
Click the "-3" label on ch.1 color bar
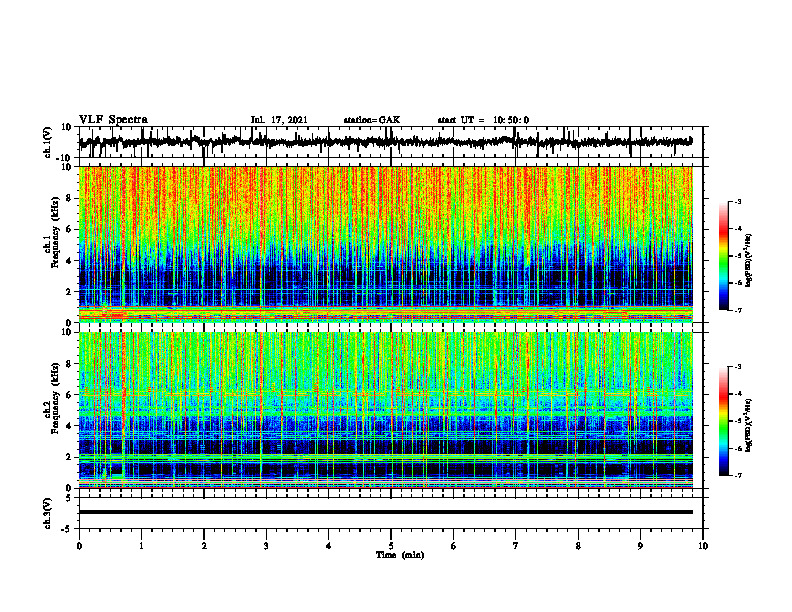[738, 202]
